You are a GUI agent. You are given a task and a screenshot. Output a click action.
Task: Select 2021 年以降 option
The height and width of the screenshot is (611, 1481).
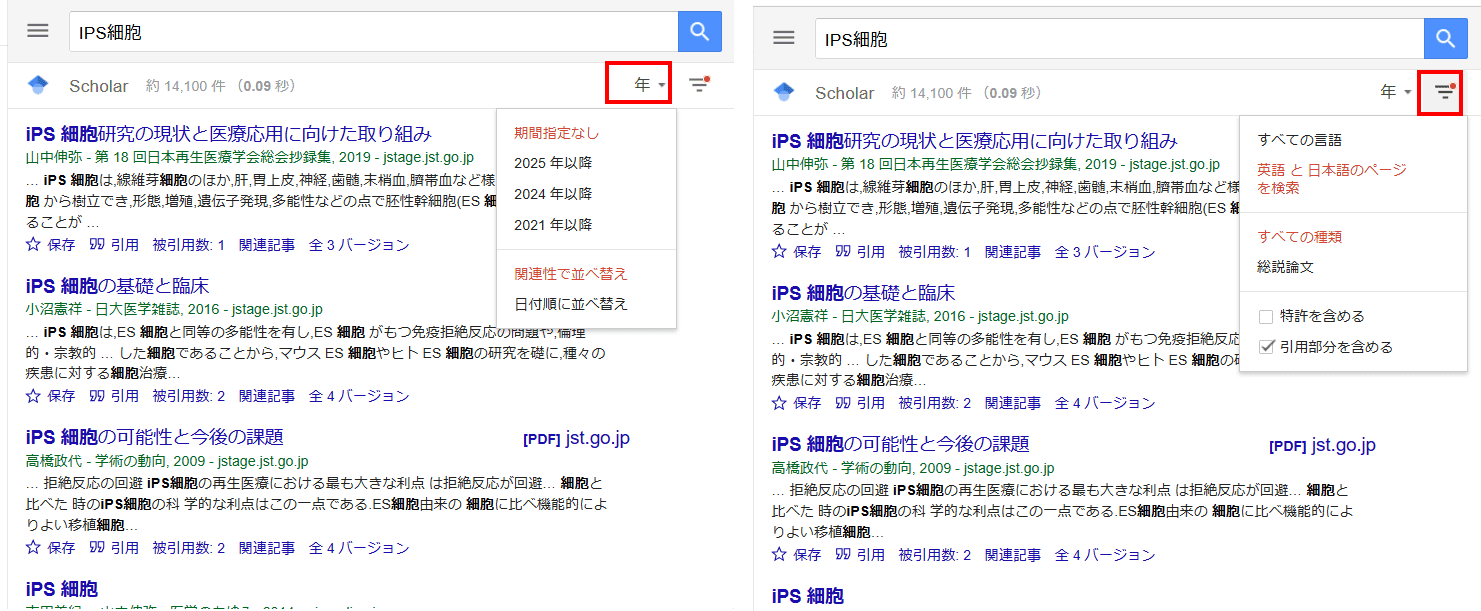point(553,225)
